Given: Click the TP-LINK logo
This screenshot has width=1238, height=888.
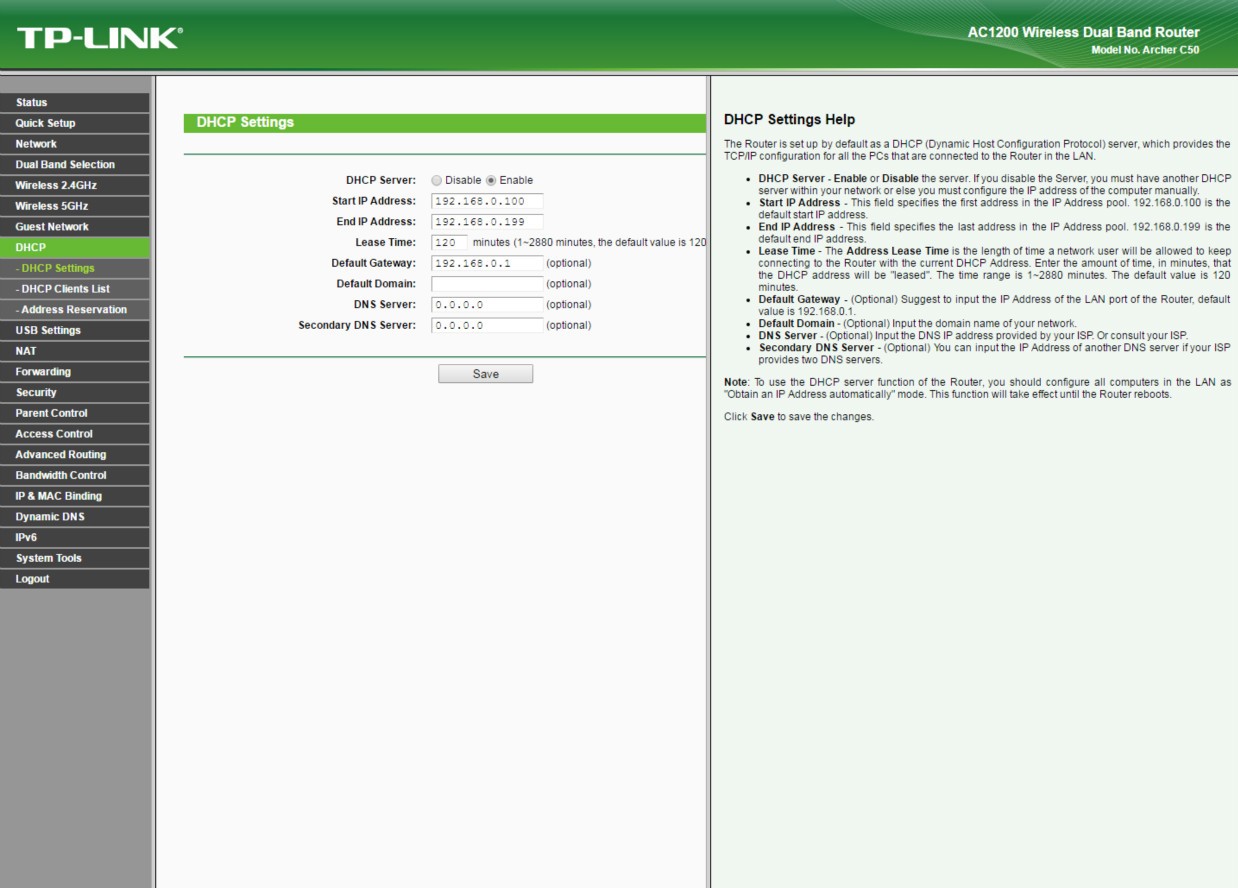Looking at the screenshot, I should pyautogui.click(x=100, y=39).
